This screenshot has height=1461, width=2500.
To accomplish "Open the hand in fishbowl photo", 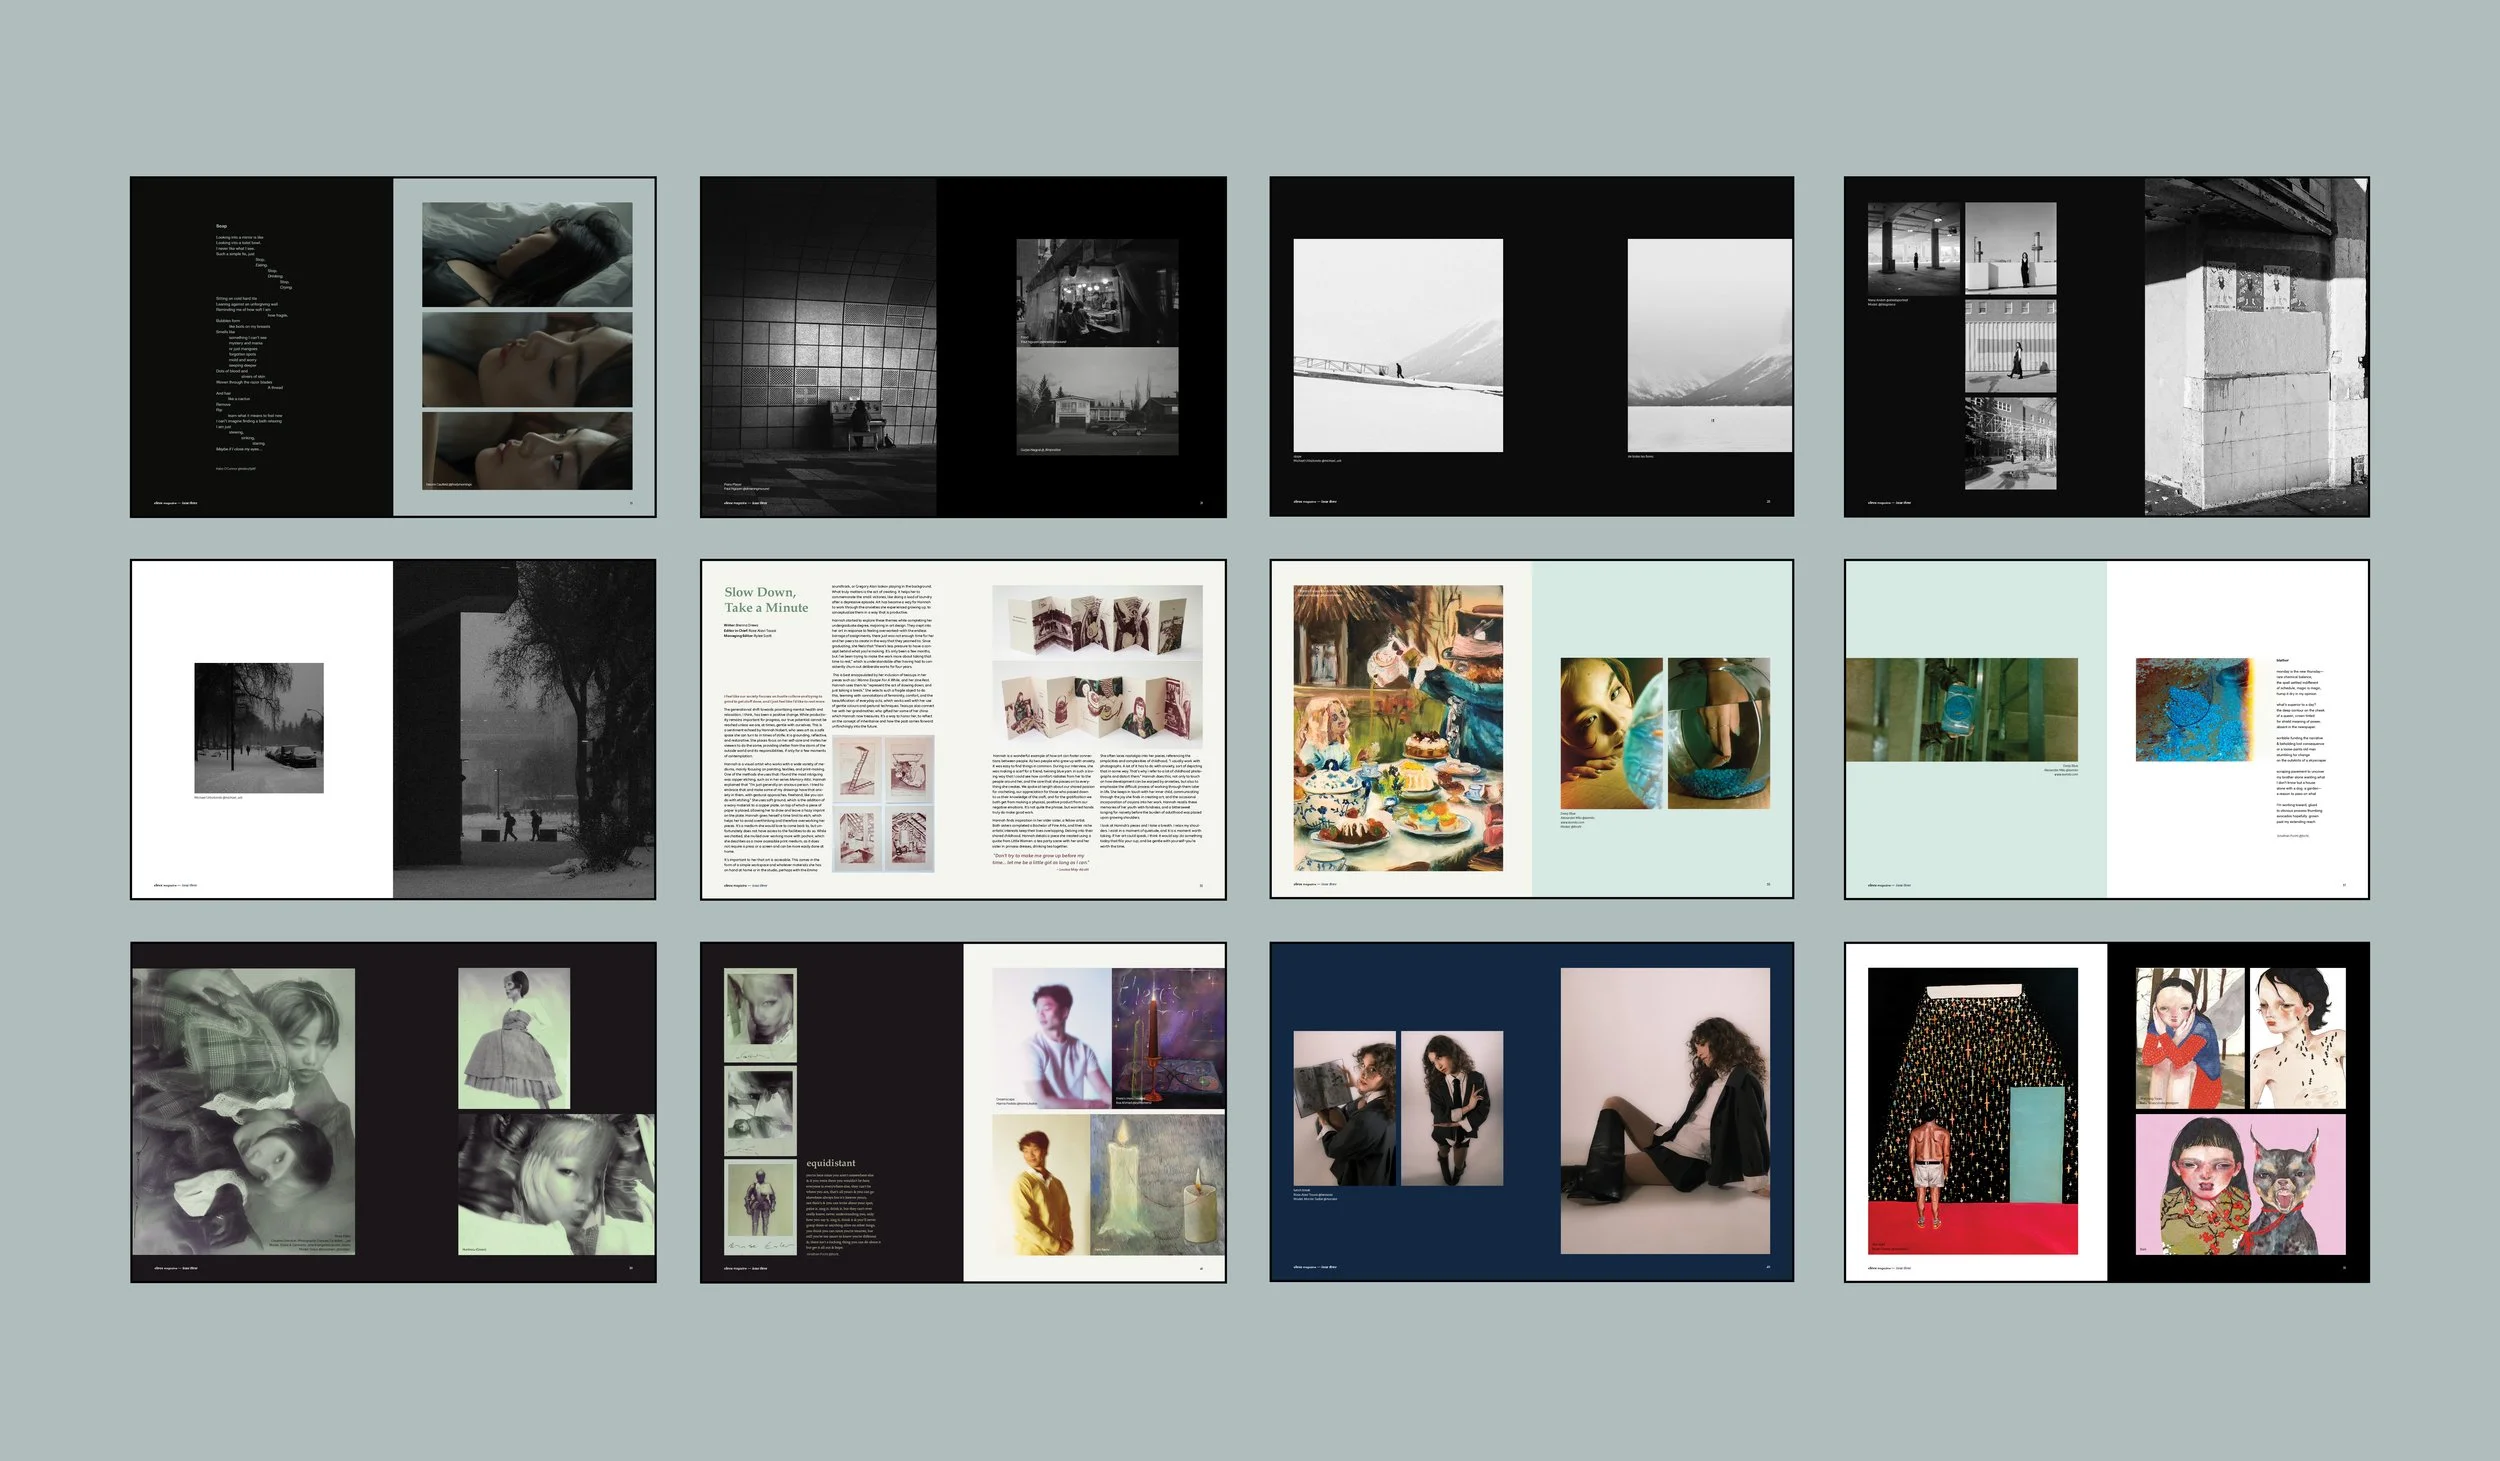I will click(x=1718, y=733).
